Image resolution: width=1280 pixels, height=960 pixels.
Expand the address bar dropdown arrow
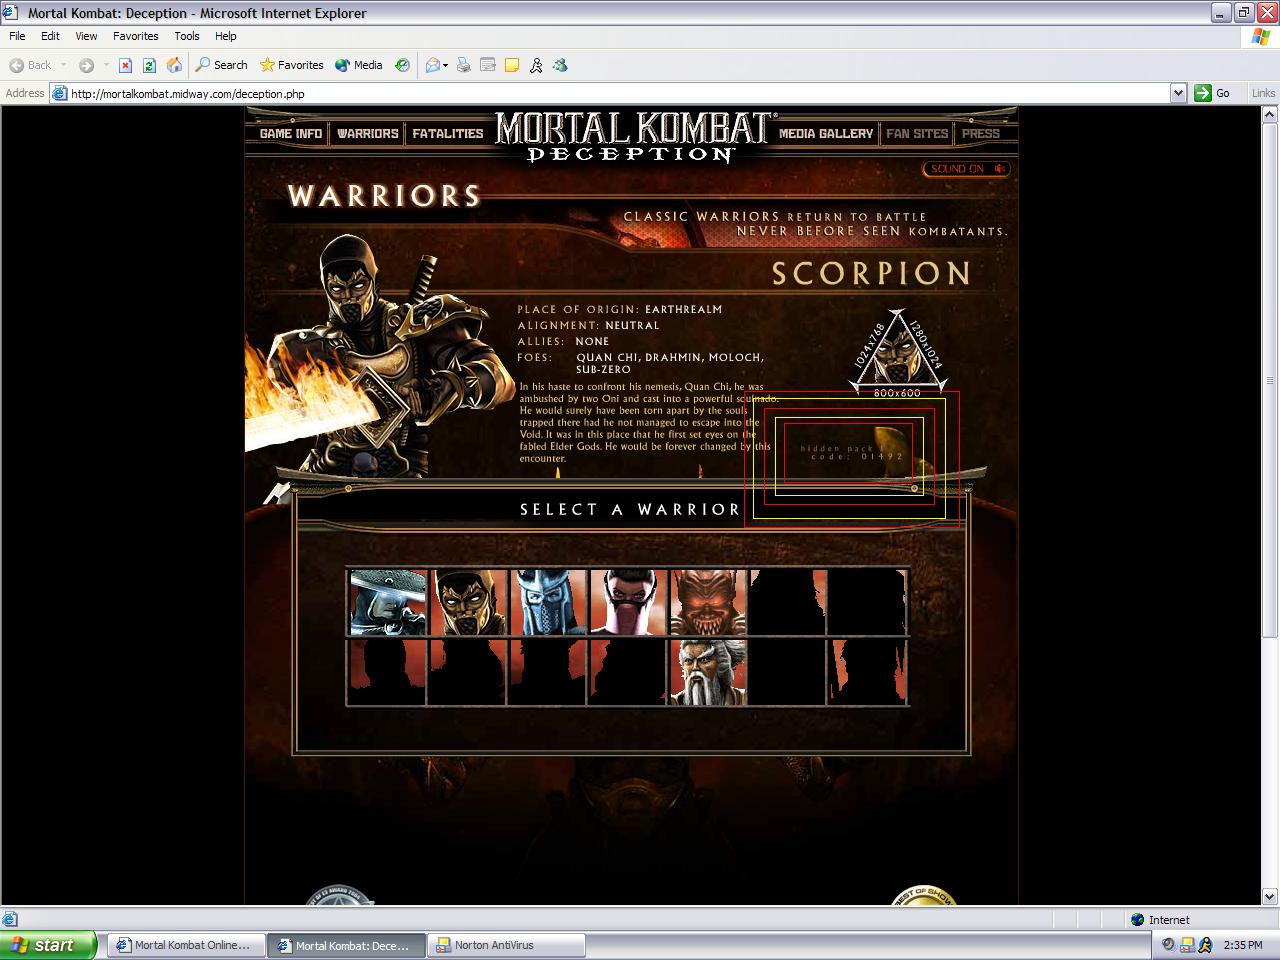point(1177,93)
